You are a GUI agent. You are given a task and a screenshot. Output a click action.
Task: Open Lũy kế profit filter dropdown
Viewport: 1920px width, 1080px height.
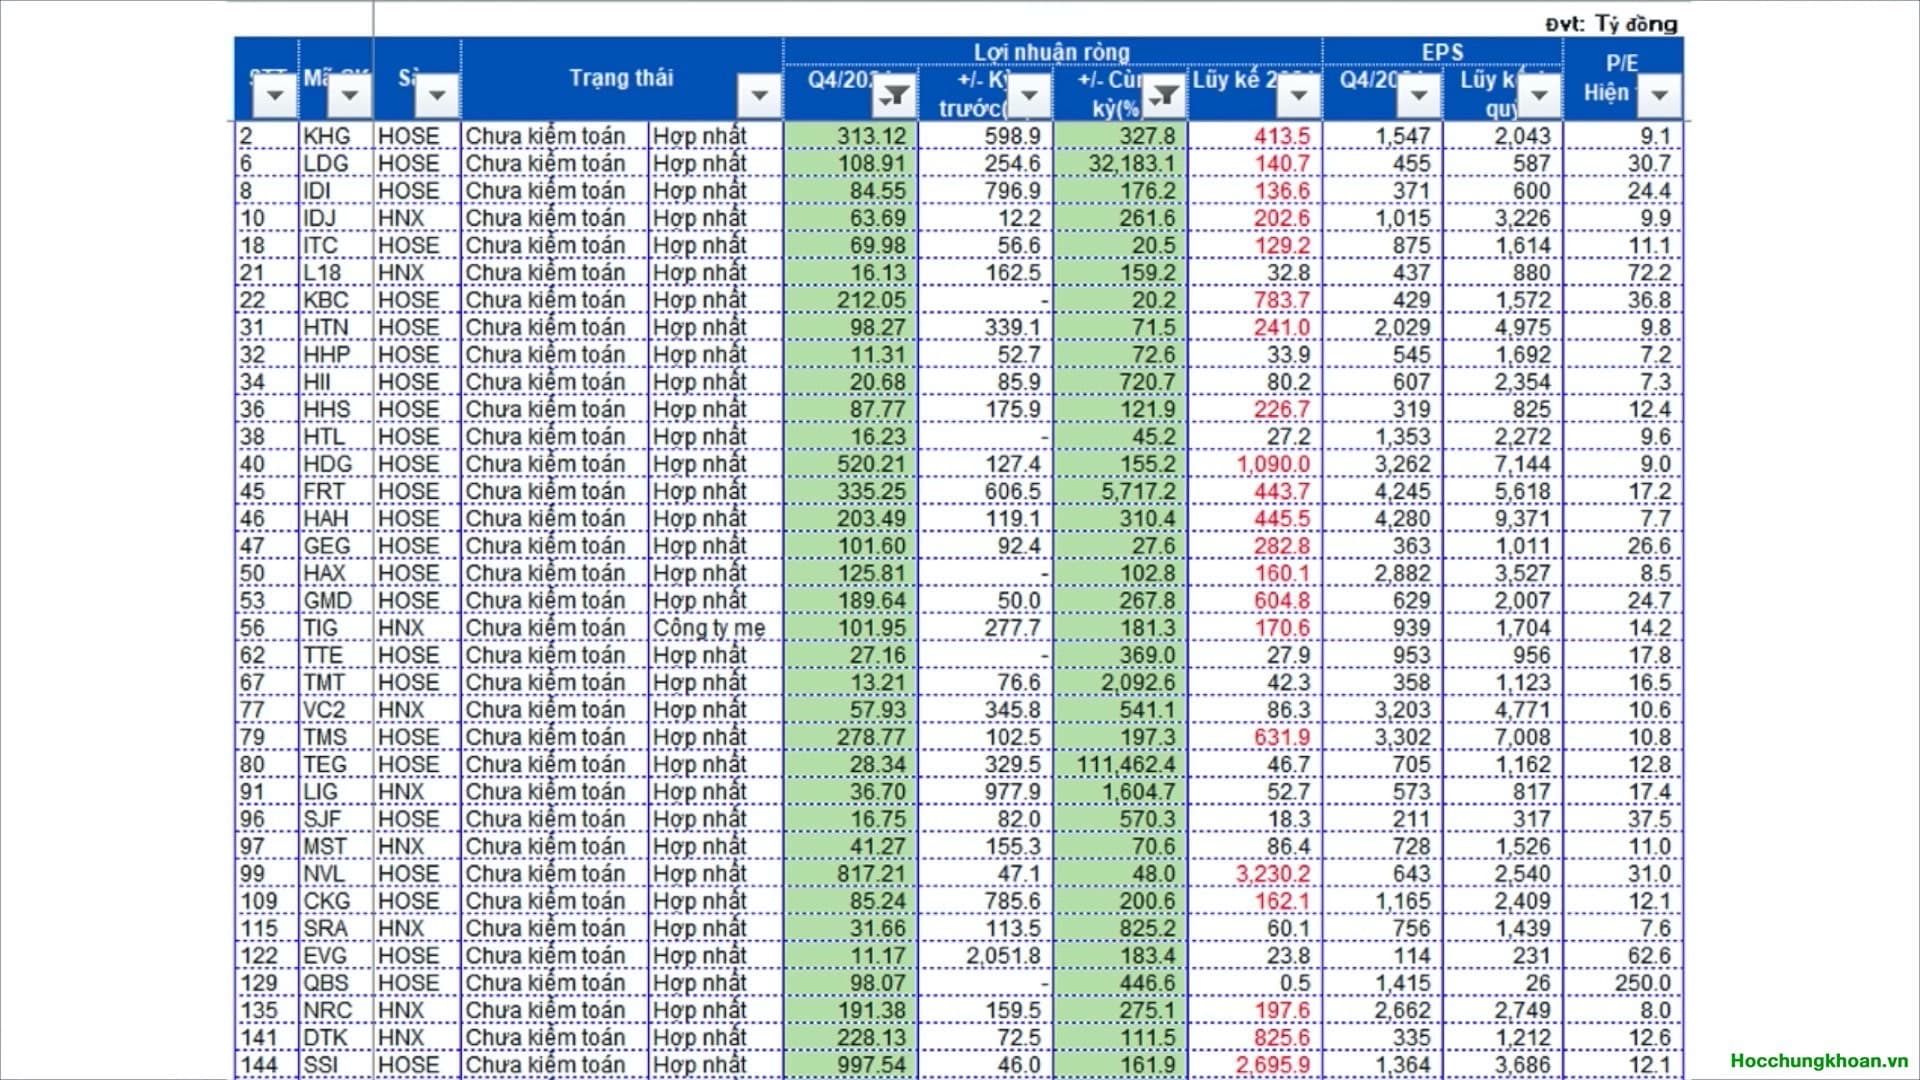tap(1299, 97)
